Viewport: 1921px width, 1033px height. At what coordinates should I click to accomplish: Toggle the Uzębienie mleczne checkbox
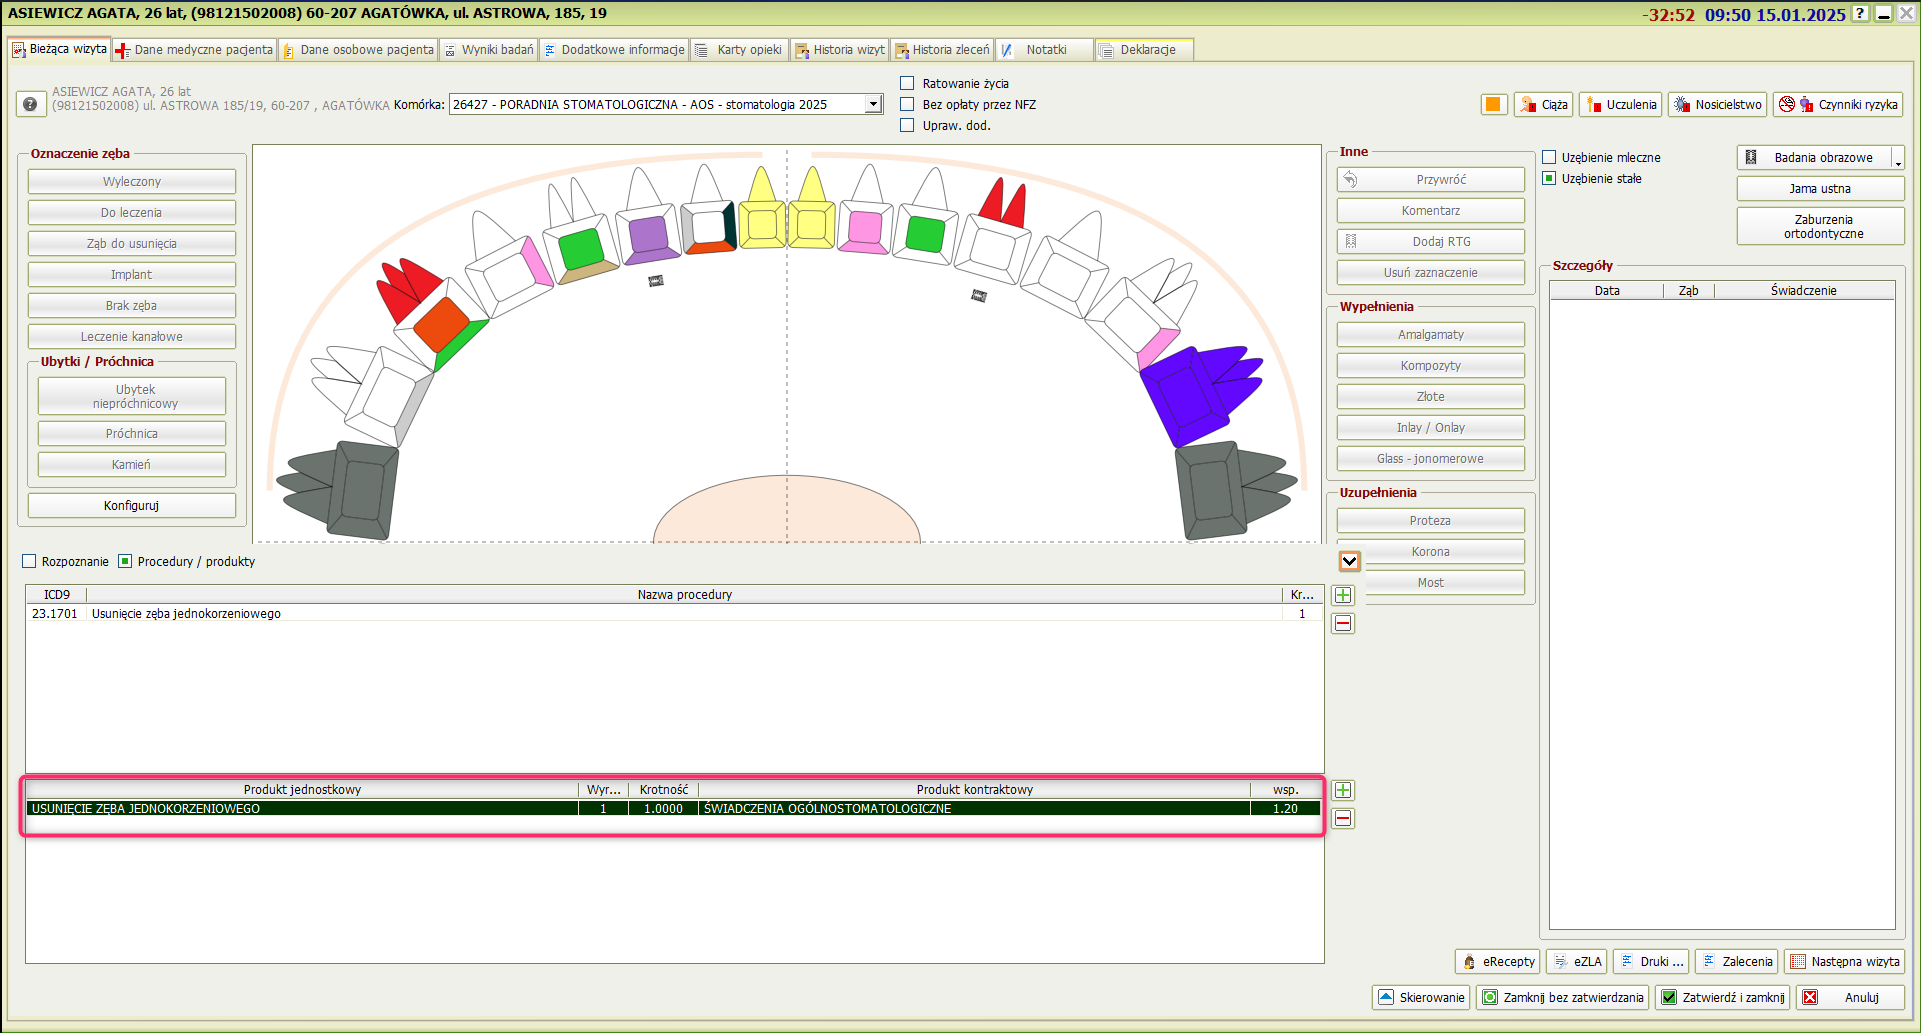1549,157
